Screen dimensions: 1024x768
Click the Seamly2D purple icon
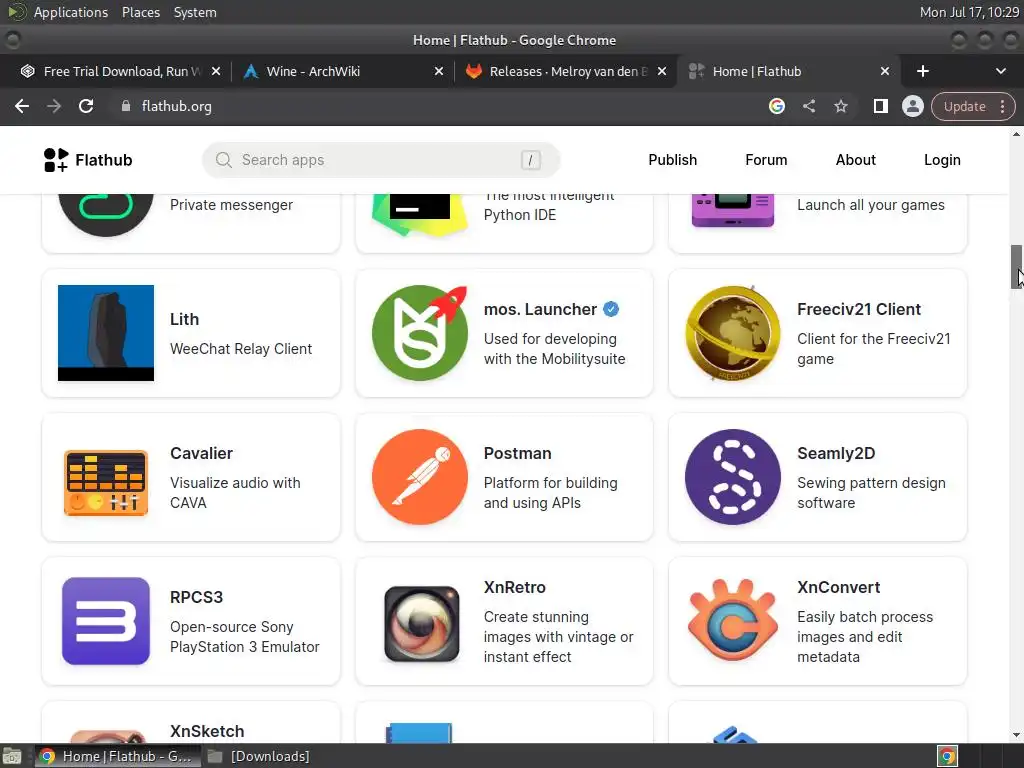[x=733, y=477]
